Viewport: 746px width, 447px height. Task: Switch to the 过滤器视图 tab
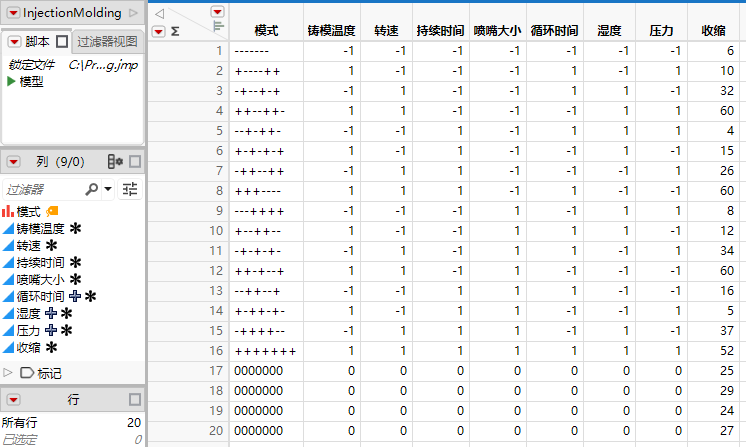tap(107, 42)
